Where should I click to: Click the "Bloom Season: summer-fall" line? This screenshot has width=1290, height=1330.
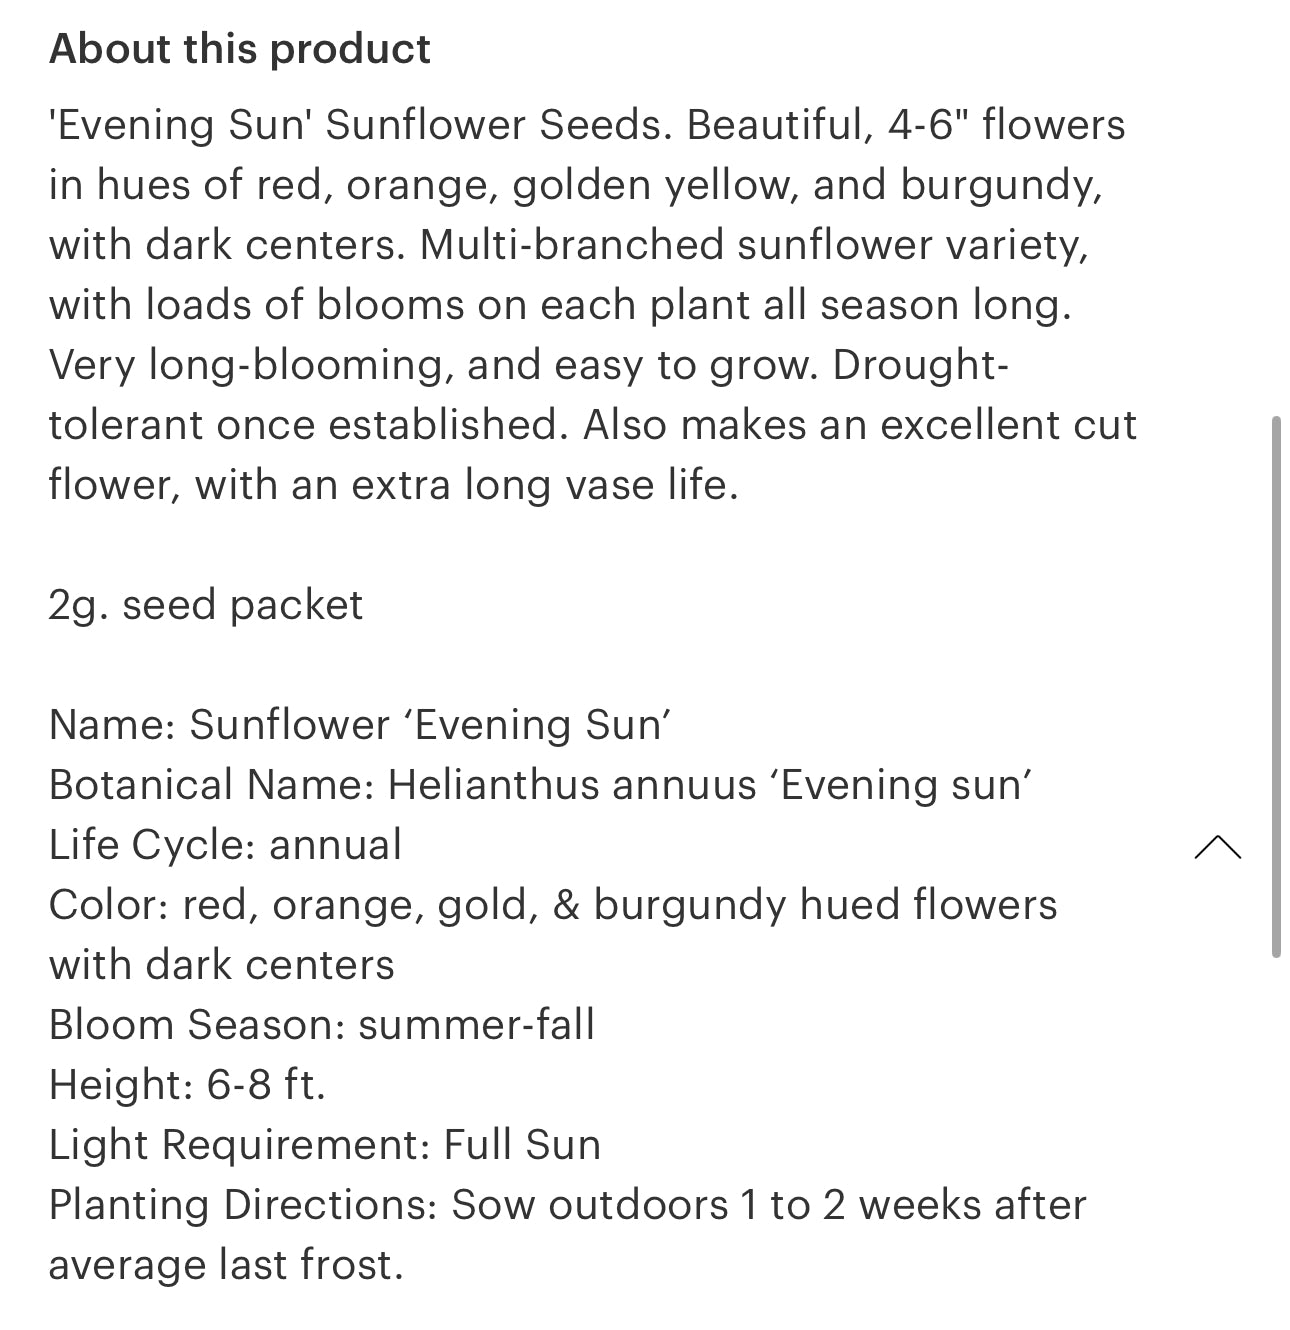[x=321, y=1025]
